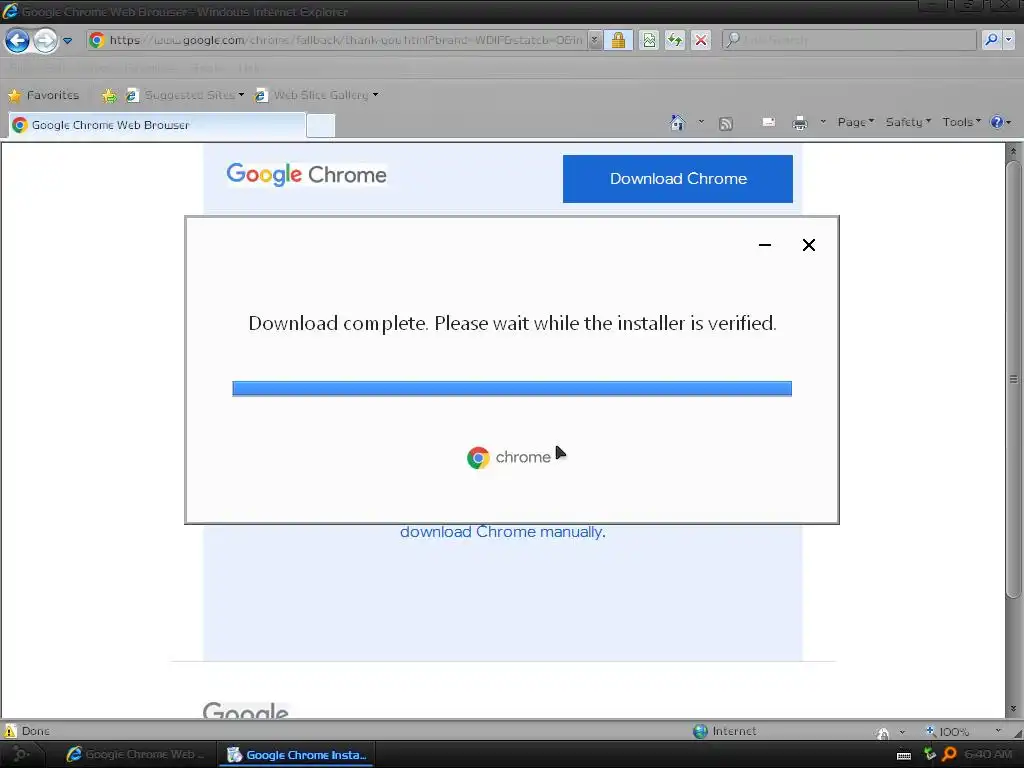Refresh the page with the green arrows icon

pos(675,40)
